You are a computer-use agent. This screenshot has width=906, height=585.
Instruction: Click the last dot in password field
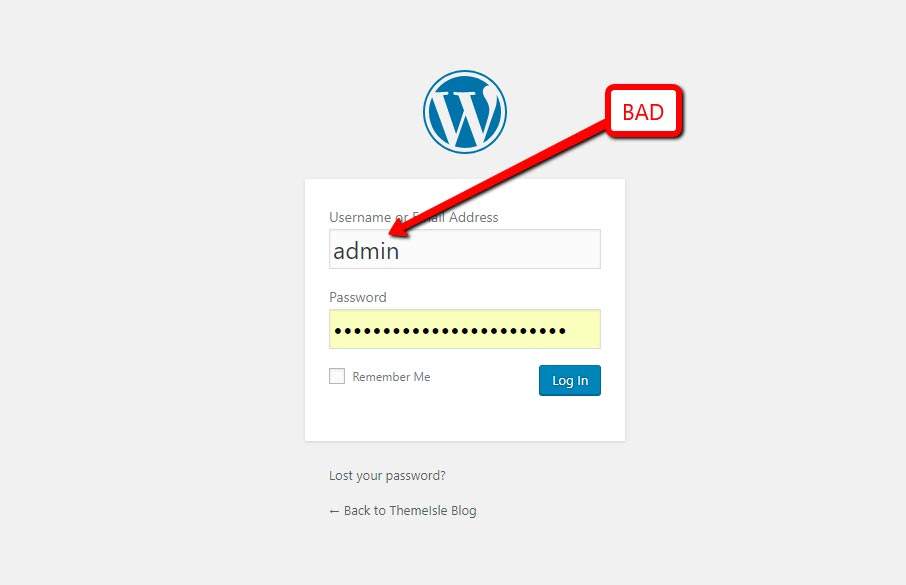point(561,331)
